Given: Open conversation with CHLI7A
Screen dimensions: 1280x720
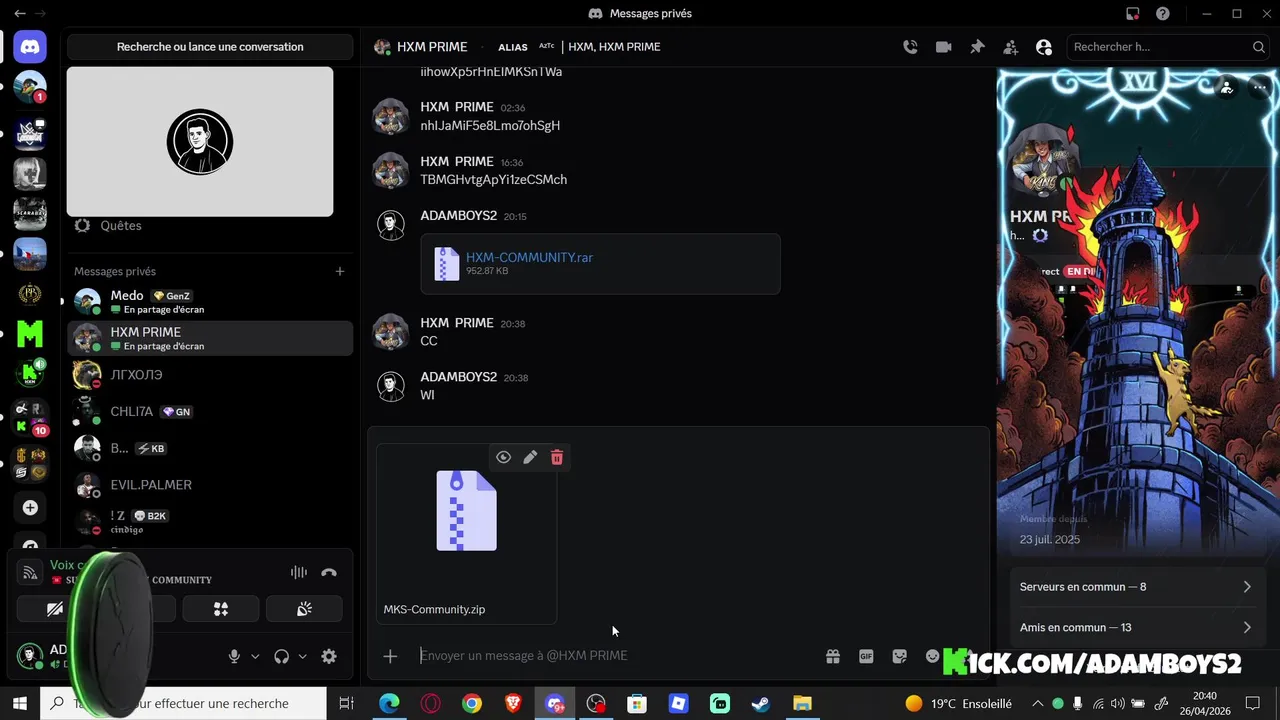Looking at the screenshot, I should (210, 412).
